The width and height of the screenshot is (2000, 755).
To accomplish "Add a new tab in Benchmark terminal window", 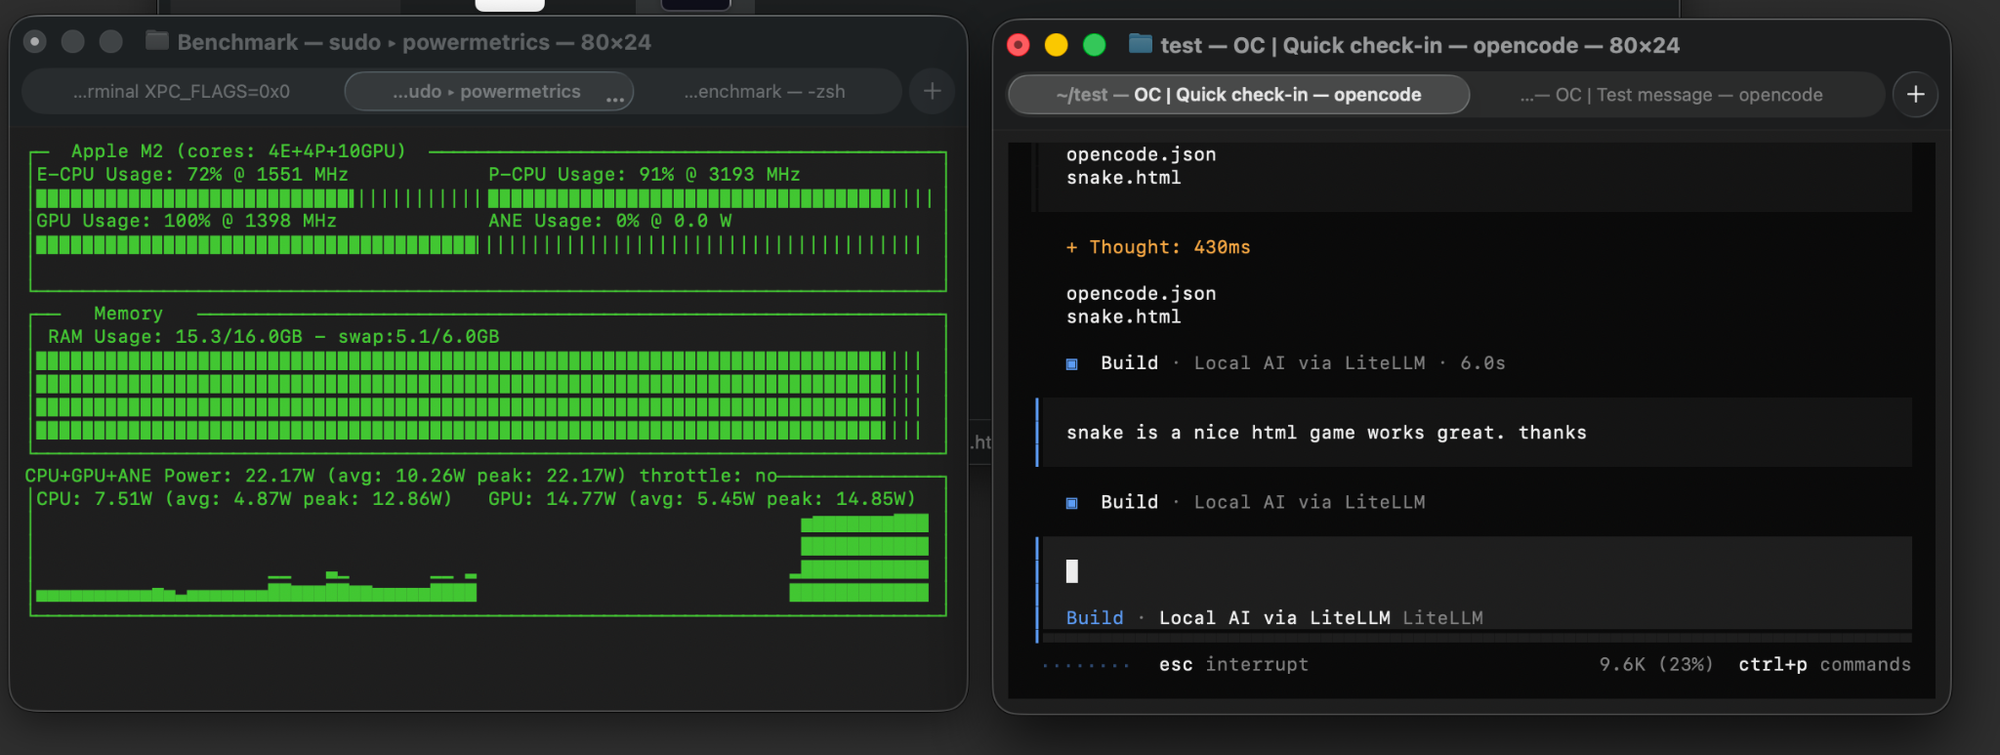I will [x=932, y=92].
